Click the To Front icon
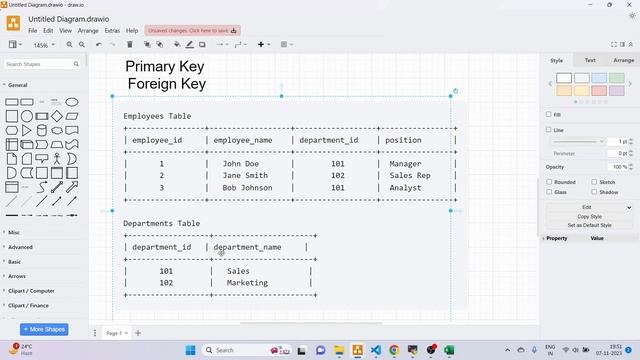 click(x=147, y=44)
